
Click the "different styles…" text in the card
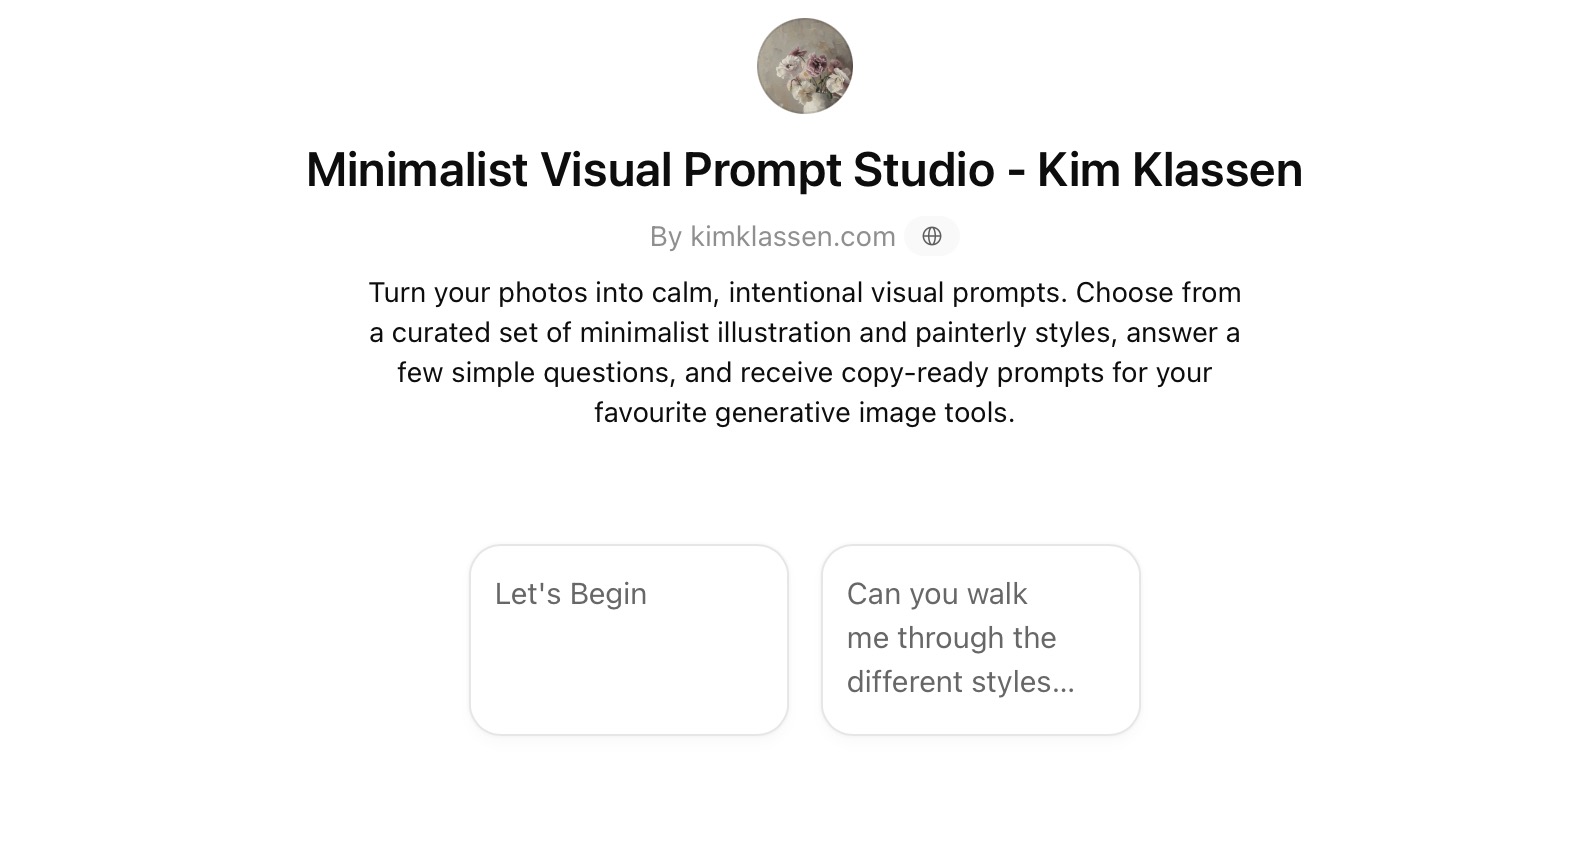tap(960, 682)
